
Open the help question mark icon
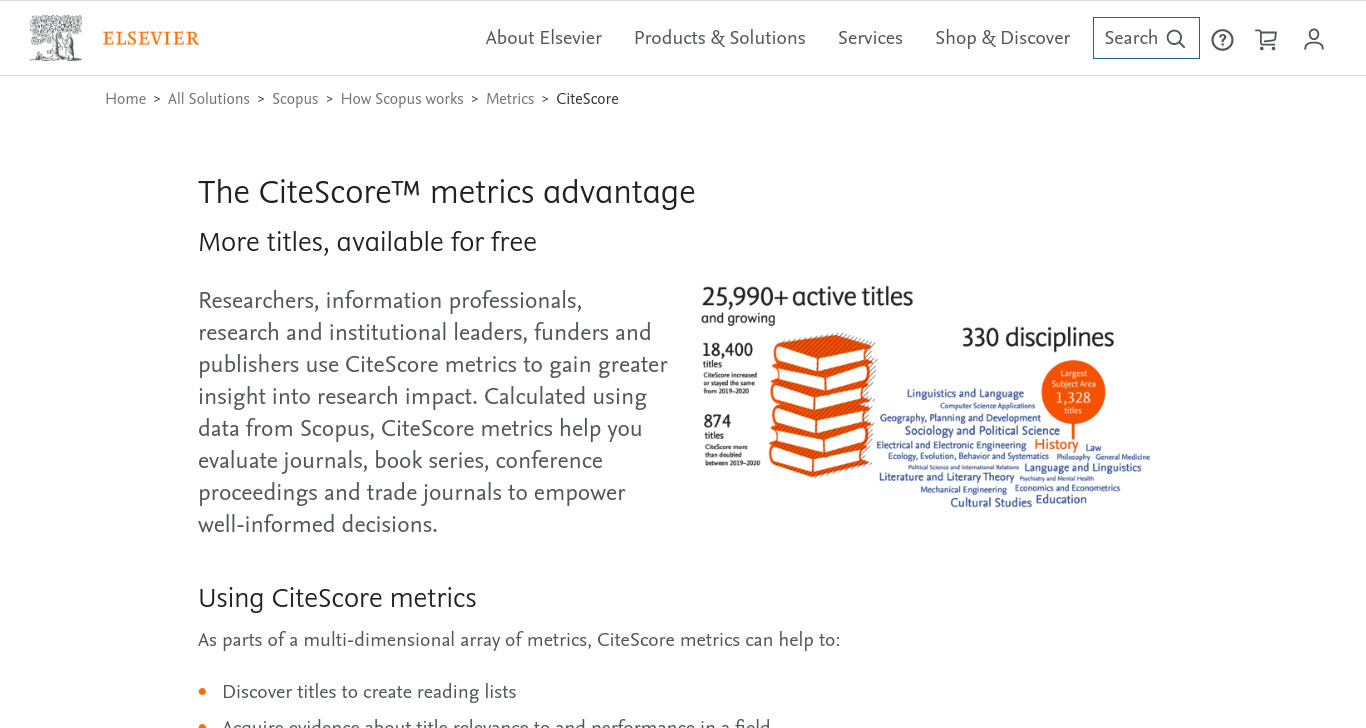click(x=1222, y=39)
